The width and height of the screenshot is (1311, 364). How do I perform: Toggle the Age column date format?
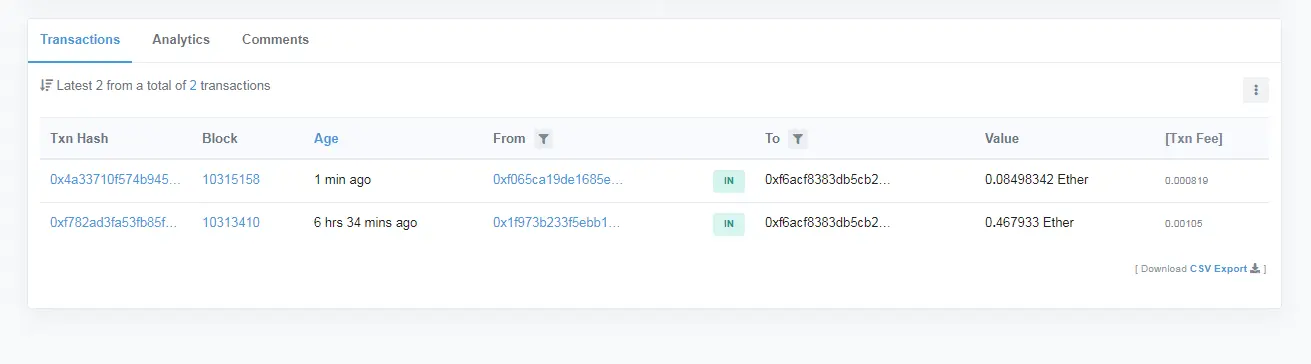326,139
